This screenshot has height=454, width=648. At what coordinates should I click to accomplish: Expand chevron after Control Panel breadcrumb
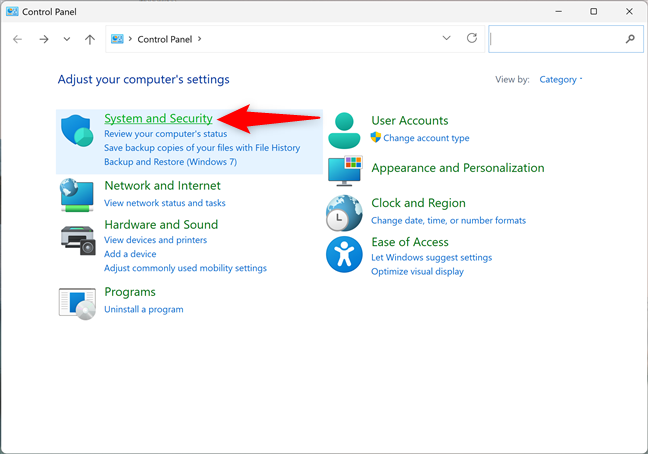(200, 39)
